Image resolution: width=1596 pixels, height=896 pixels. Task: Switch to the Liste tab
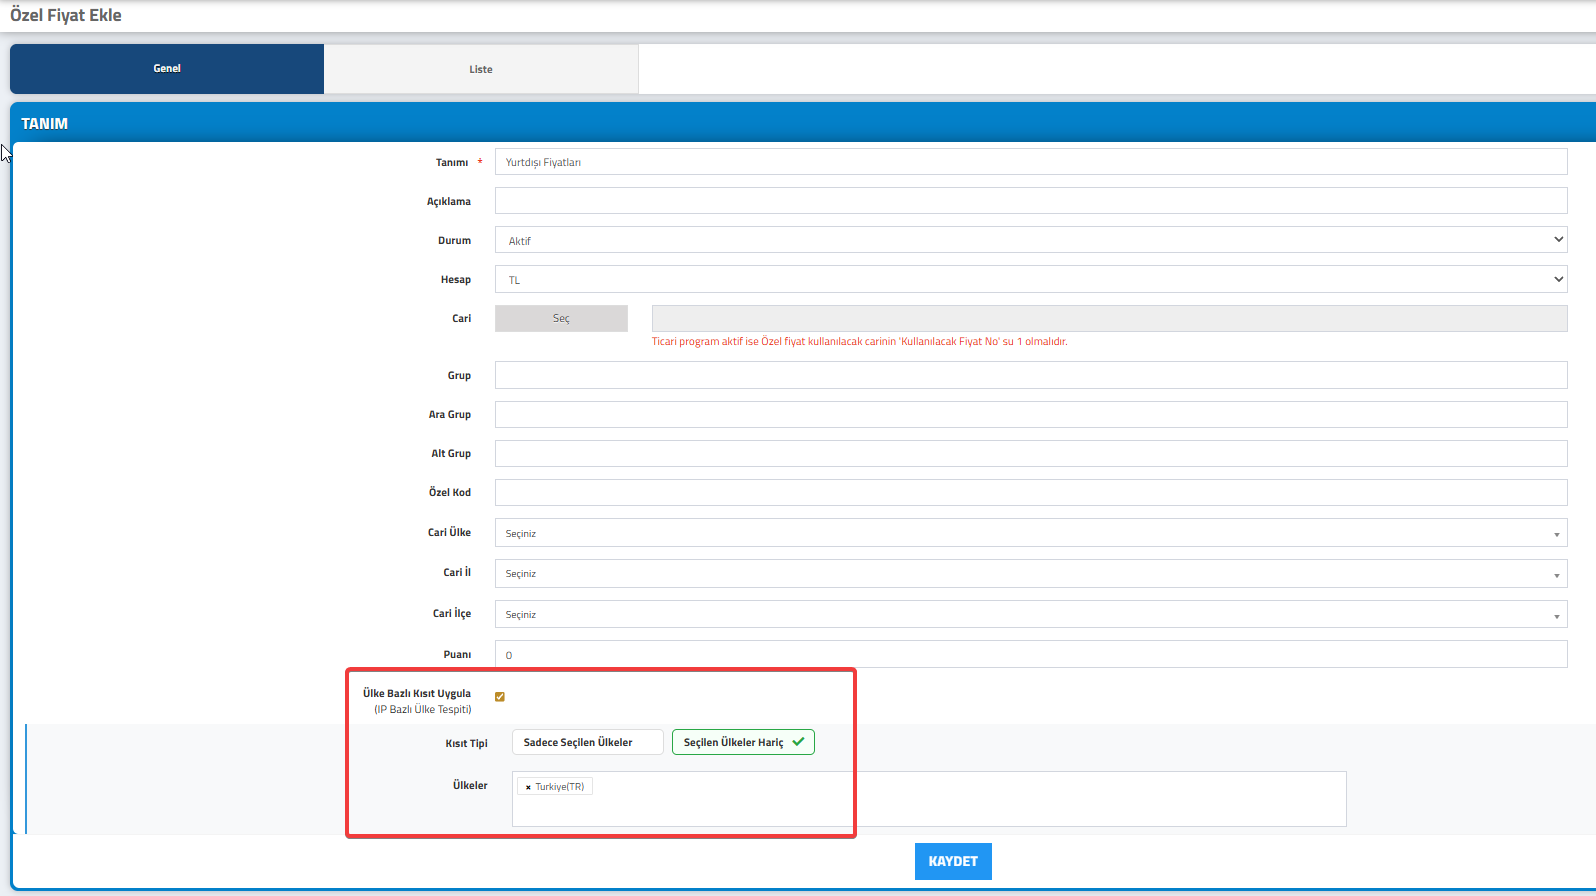[x=481, y=69]
